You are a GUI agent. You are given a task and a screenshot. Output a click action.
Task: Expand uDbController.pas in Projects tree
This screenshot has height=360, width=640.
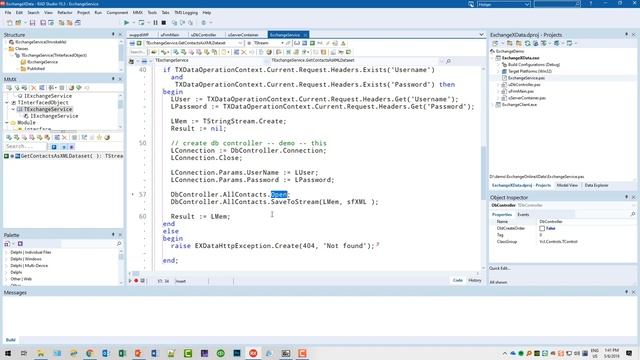point(498,85)
